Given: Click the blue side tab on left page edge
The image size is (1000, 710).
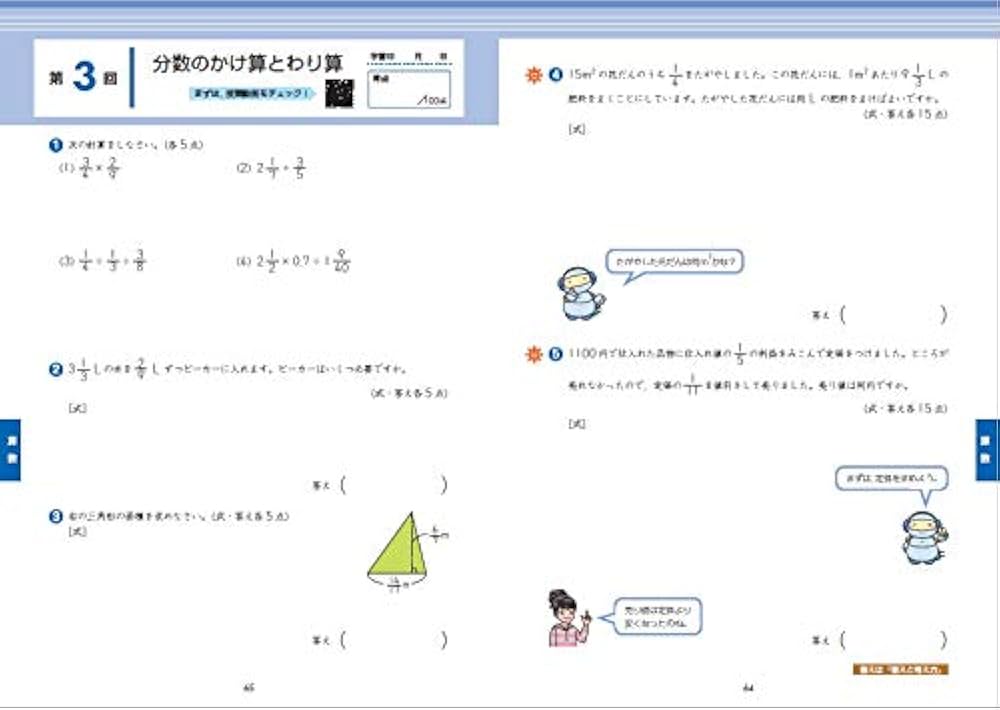Looking at the screenshot, I should click(11, 450).
